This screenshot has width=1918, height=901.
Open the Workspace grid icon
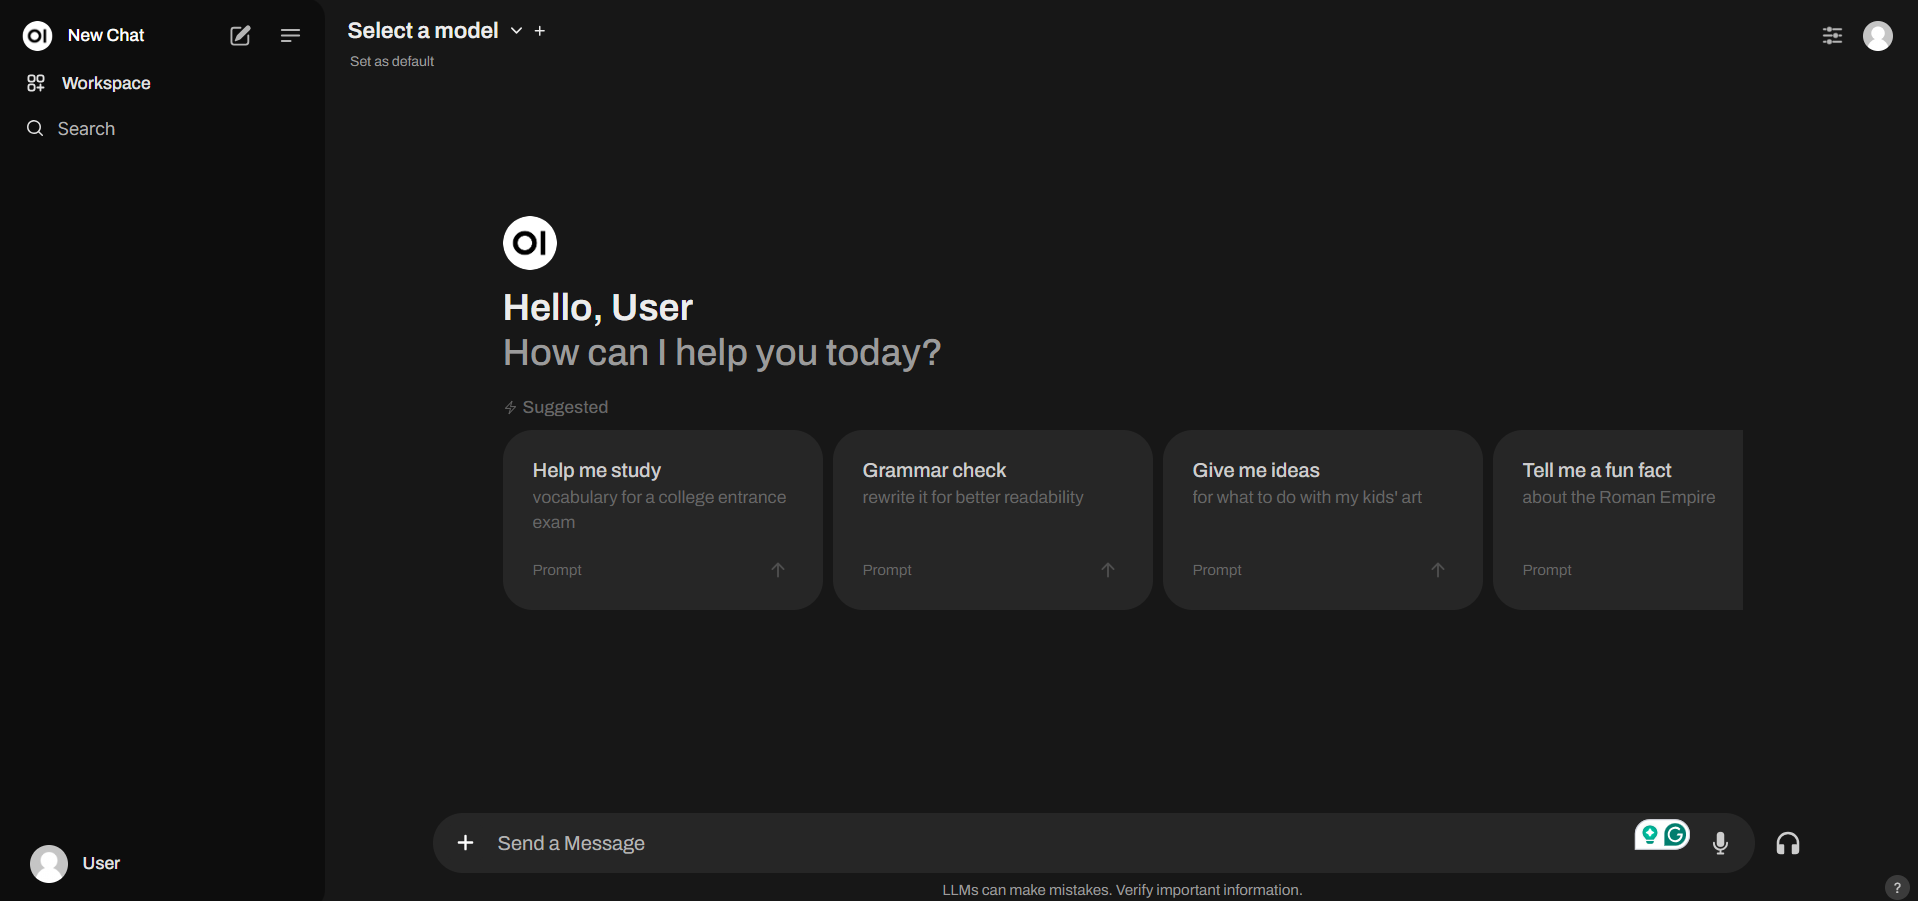(x=36, y=83)
